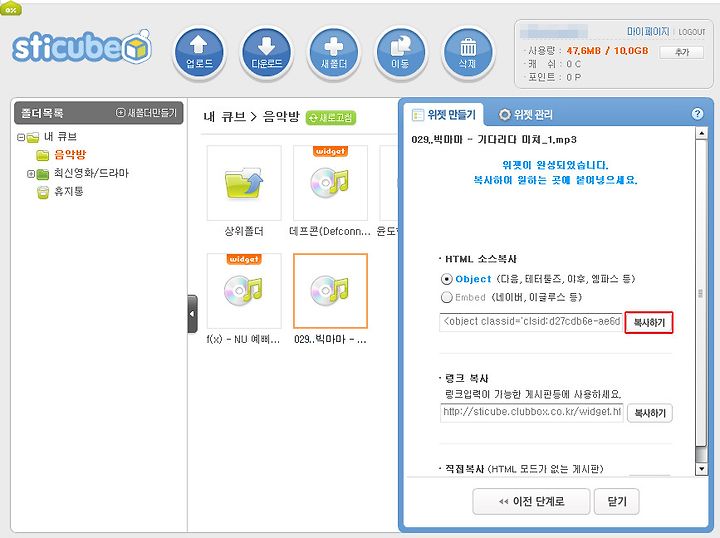720x538 pixels.
Task: Collapse the side panel with arrow handle
Action: (x=192, y=314)
